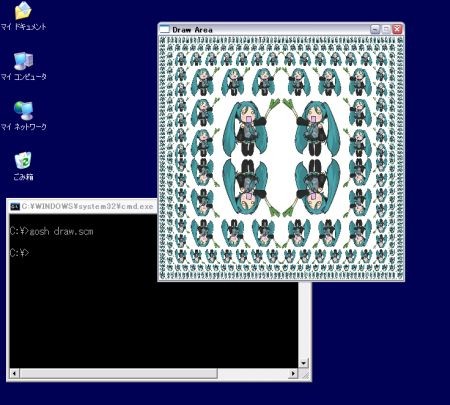Click the ごみ箱 label text
This screenshot has width=450, height=405.
coord(23,177)
